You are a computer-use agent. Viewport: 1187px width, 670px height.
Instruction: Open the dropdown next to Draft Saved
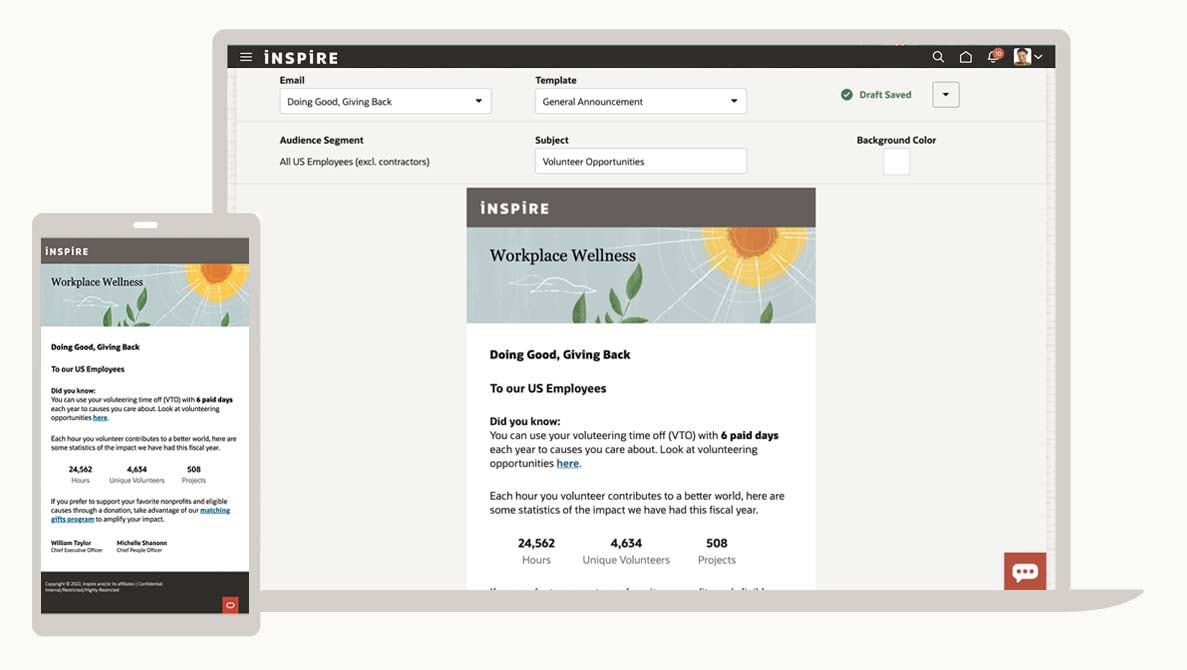click(945, 94)
